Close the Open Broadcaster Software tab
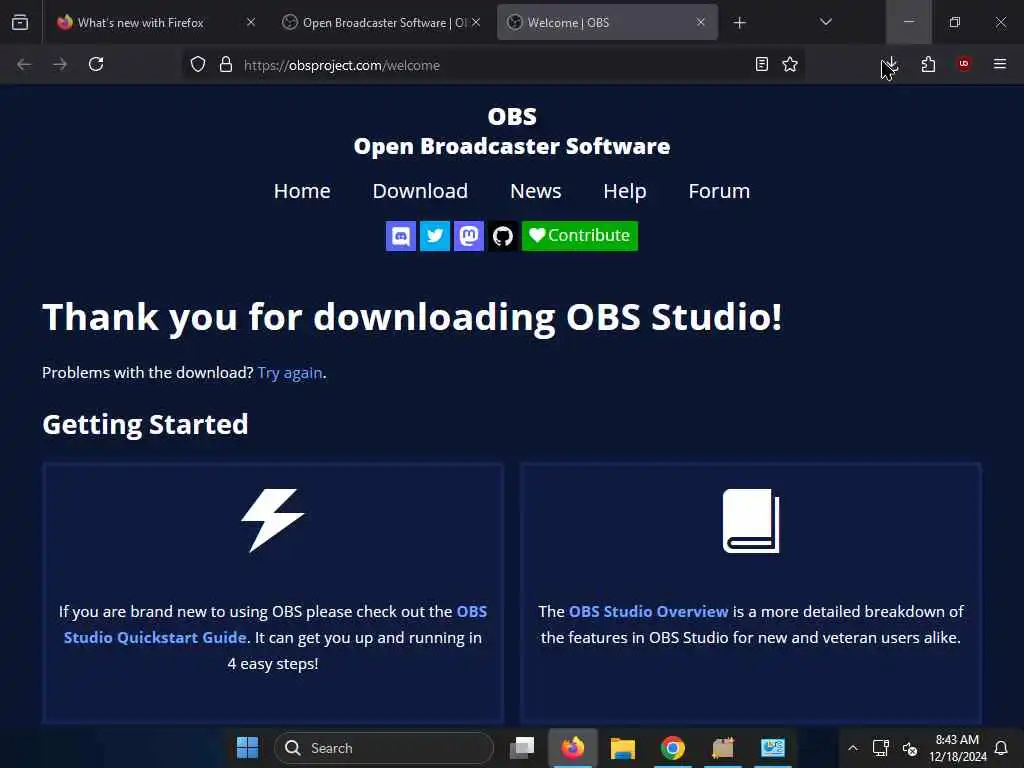Image resolution: width=1024 pixels, height=768 pixels. point(476,22)
